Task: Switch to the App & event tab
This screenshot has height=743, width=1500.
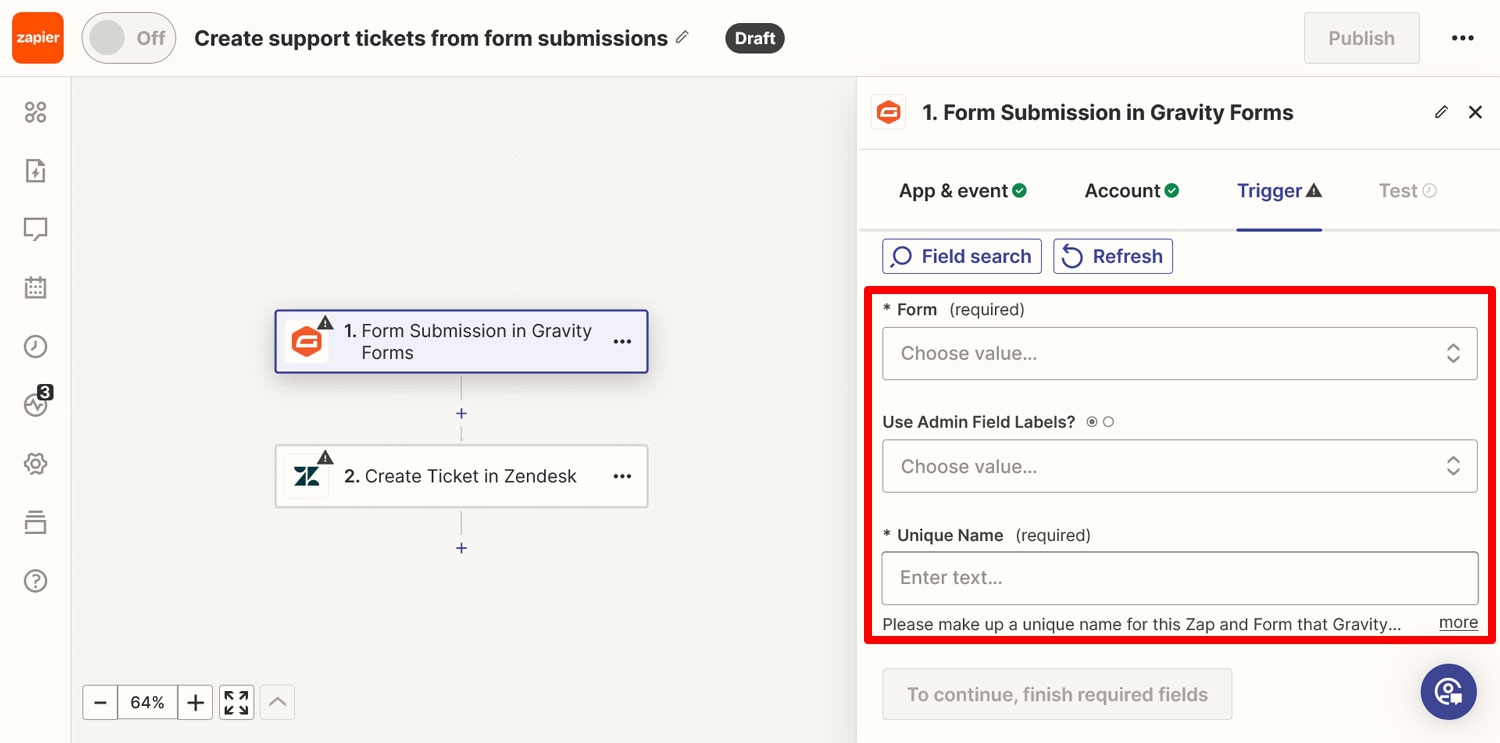Action: tap(963, 191)
